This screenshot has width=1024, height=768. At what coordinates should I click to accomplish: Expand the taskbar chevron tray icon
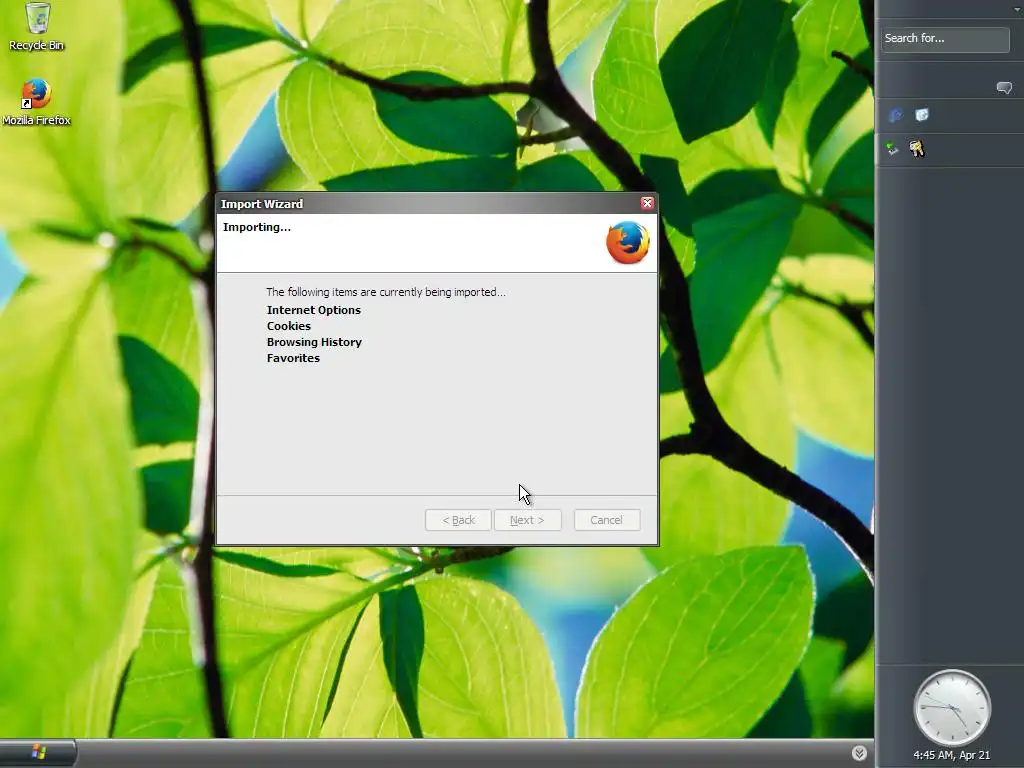[x=859, y=753]
